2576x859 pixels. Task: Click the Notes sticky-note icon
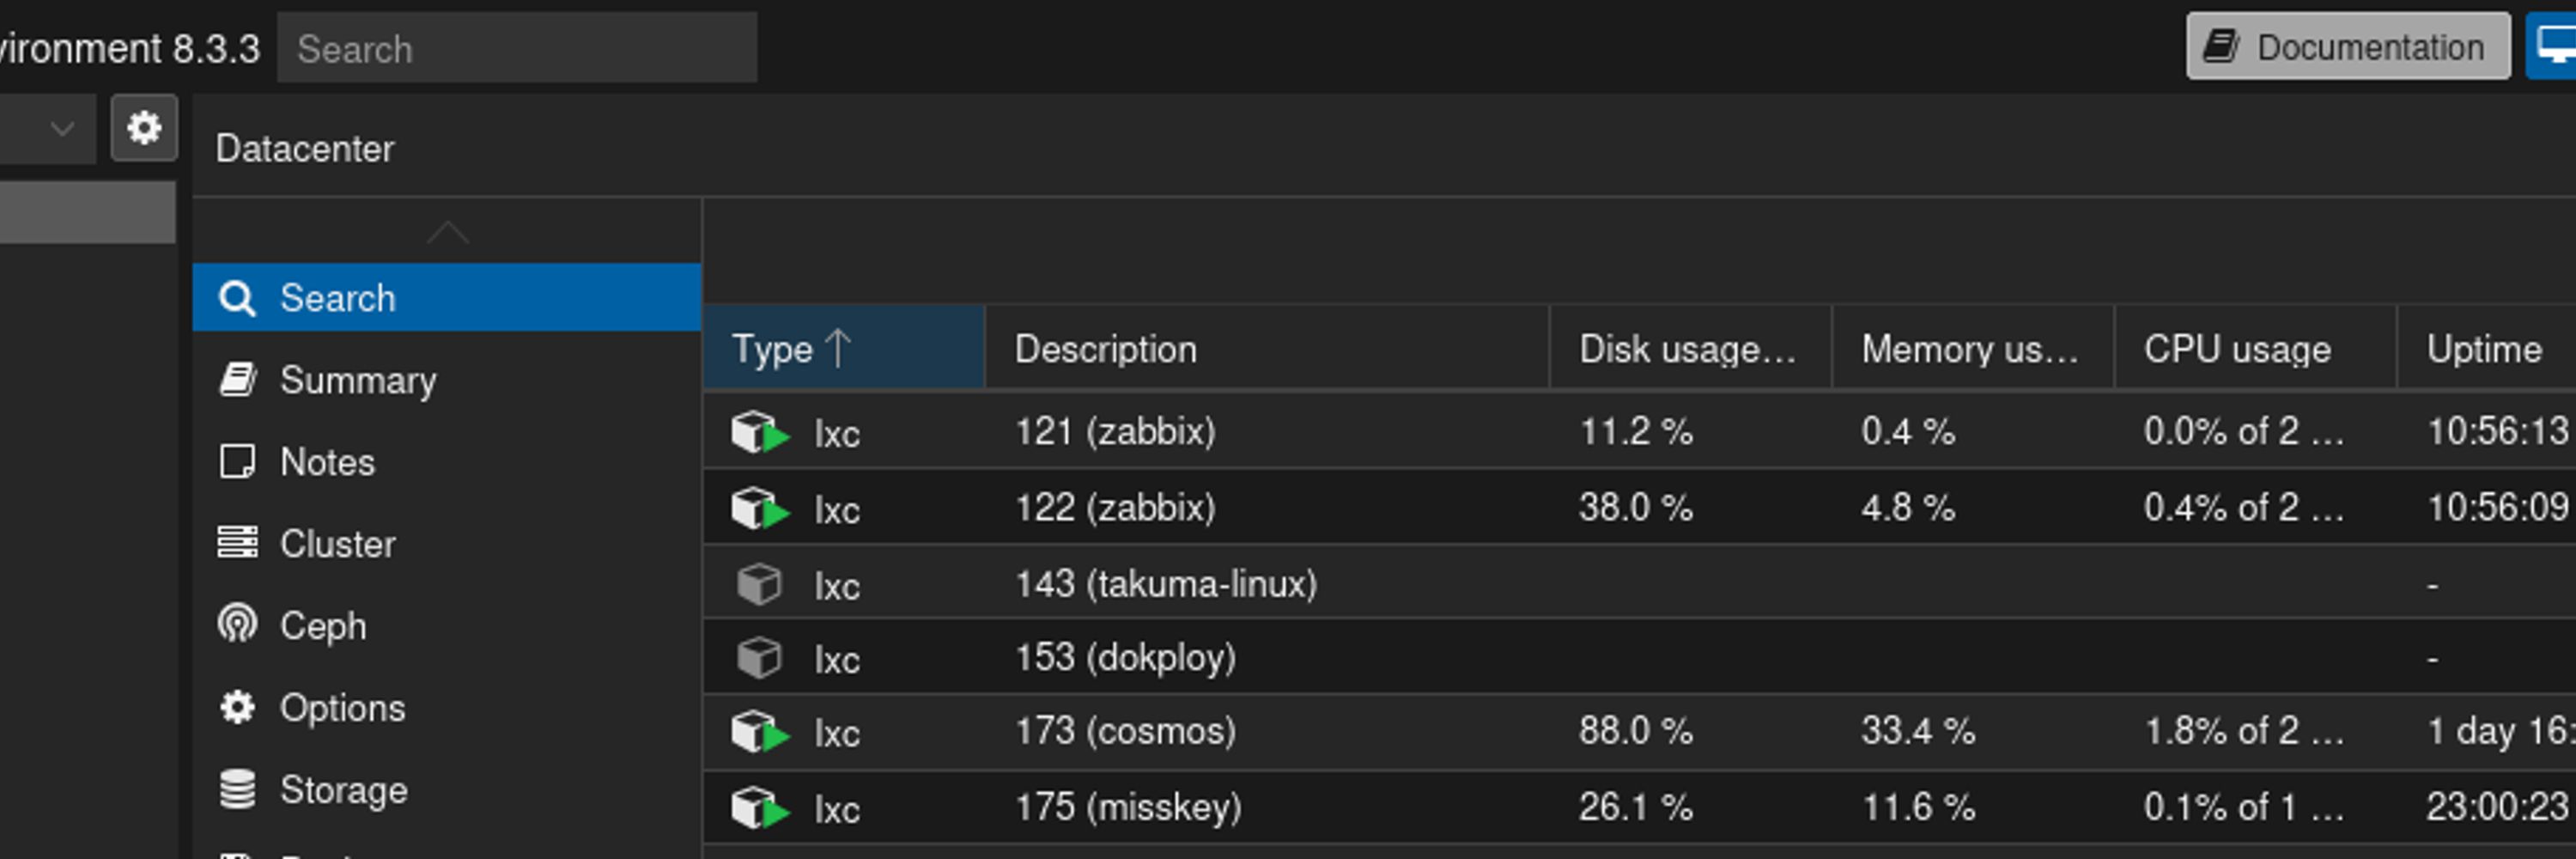237,461
